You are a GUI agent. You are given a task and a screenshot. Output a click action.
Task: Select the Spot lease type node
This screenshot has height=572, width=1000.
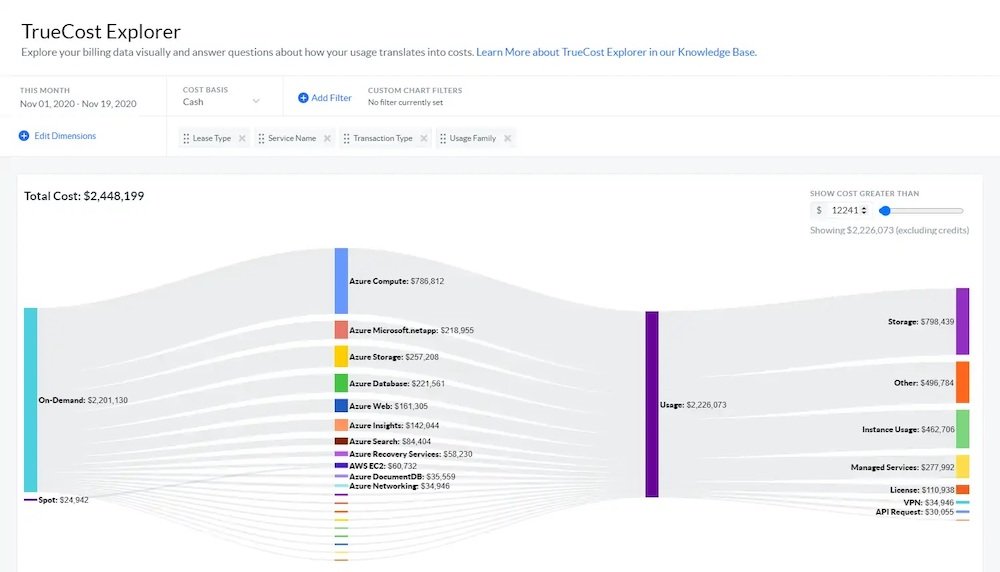(31, 499)
